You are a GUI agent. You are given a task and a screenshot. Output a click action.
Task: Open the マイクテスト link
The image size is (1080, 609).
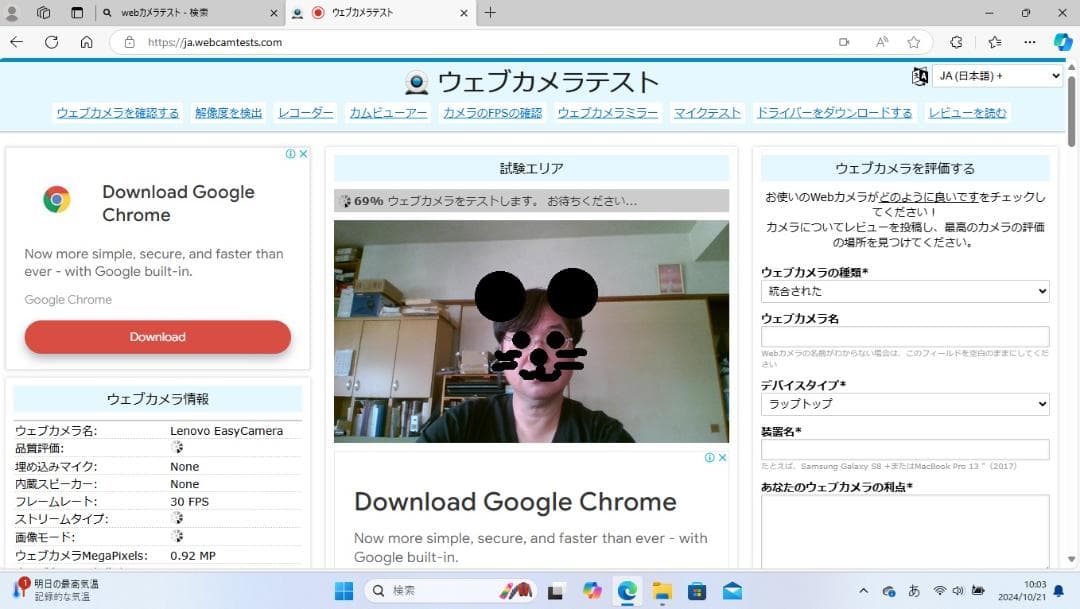coord(707,113)
